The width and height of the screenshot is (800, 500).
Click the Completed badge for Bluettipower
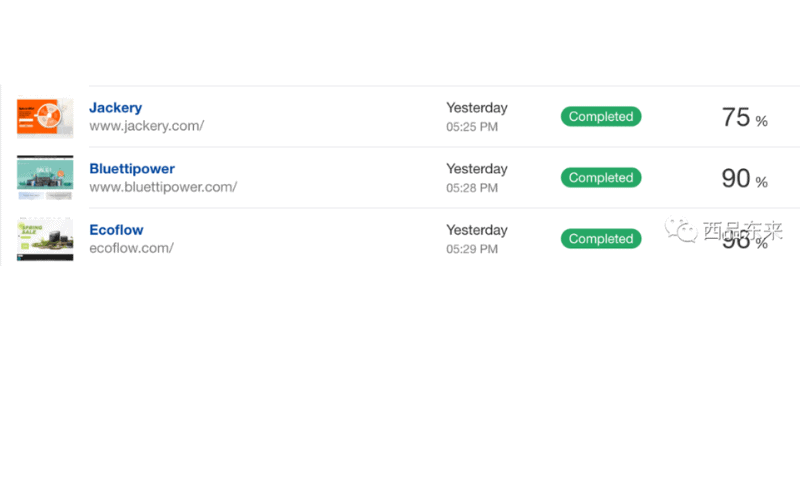pos(601,178)
